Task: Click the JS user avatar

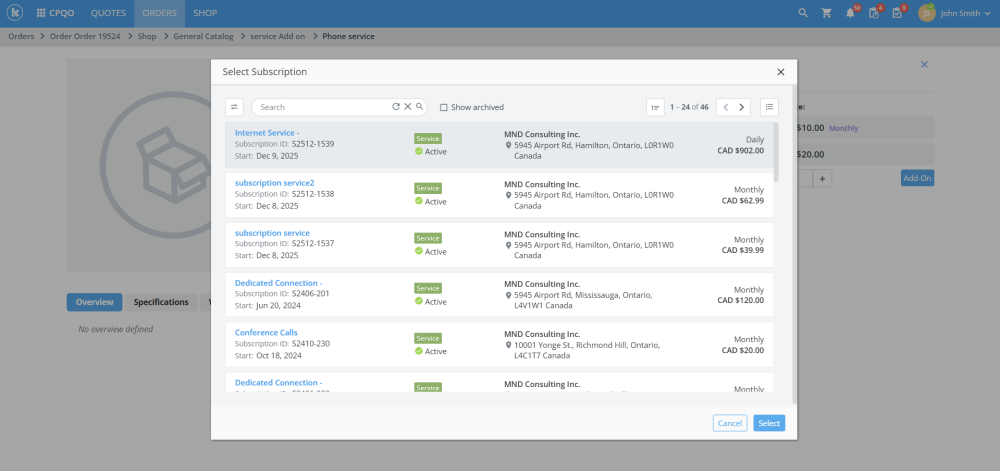Action: tap(927, 13)
